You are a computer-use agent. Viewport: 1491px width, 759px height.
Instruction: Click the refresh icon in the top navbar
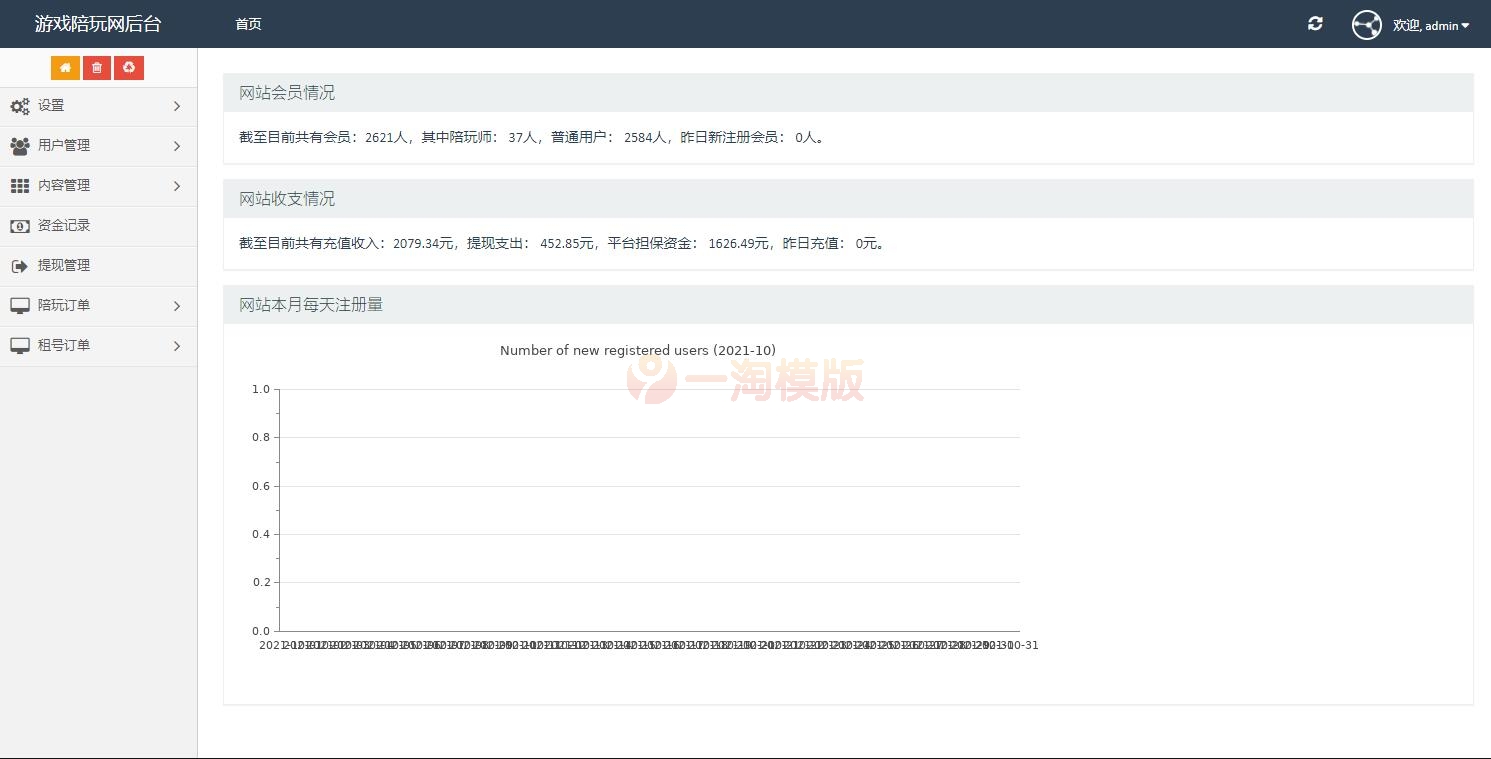click(x=1315, y=24)
